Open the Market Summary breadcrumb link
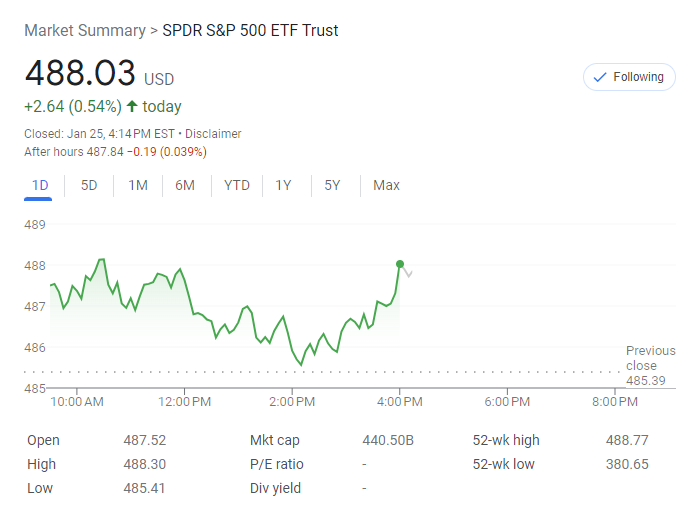Screen dimensions: 689x510 (84, 30)
